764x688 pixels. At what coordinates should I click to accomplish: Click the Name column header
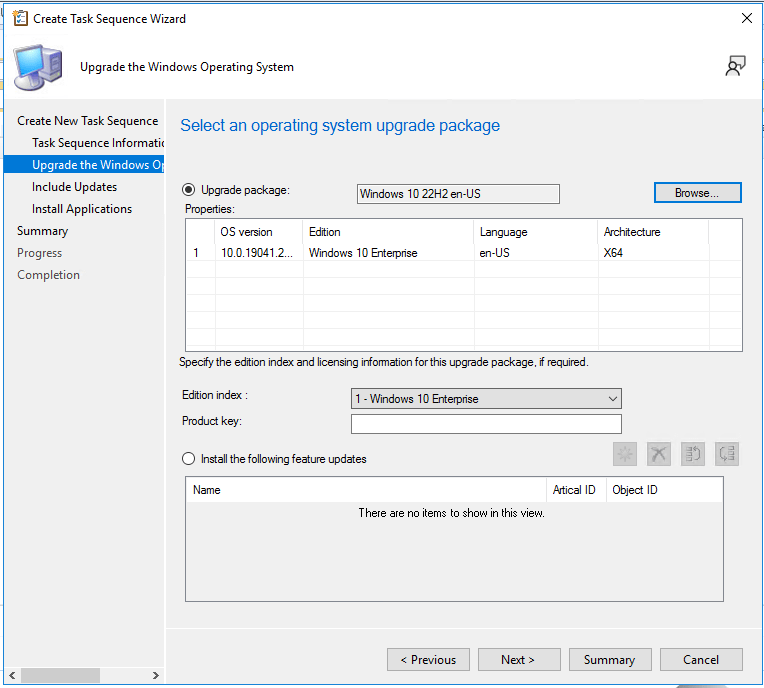coord(366,490)
